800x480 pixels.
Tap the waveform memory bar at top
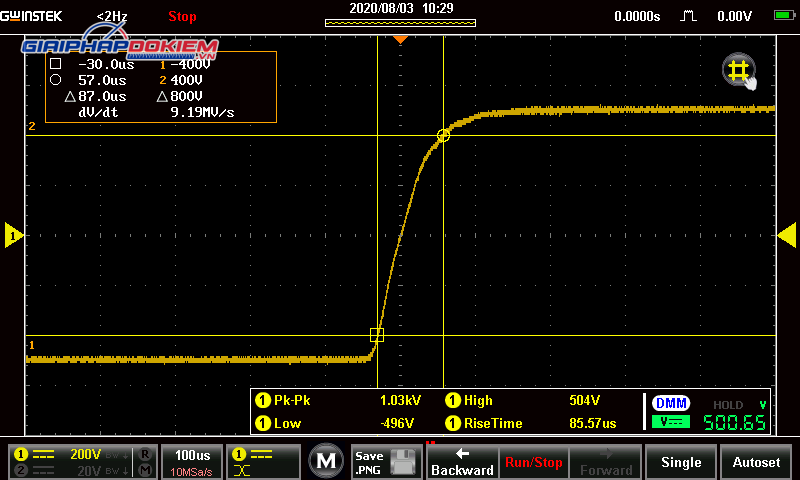click(401, 23)
